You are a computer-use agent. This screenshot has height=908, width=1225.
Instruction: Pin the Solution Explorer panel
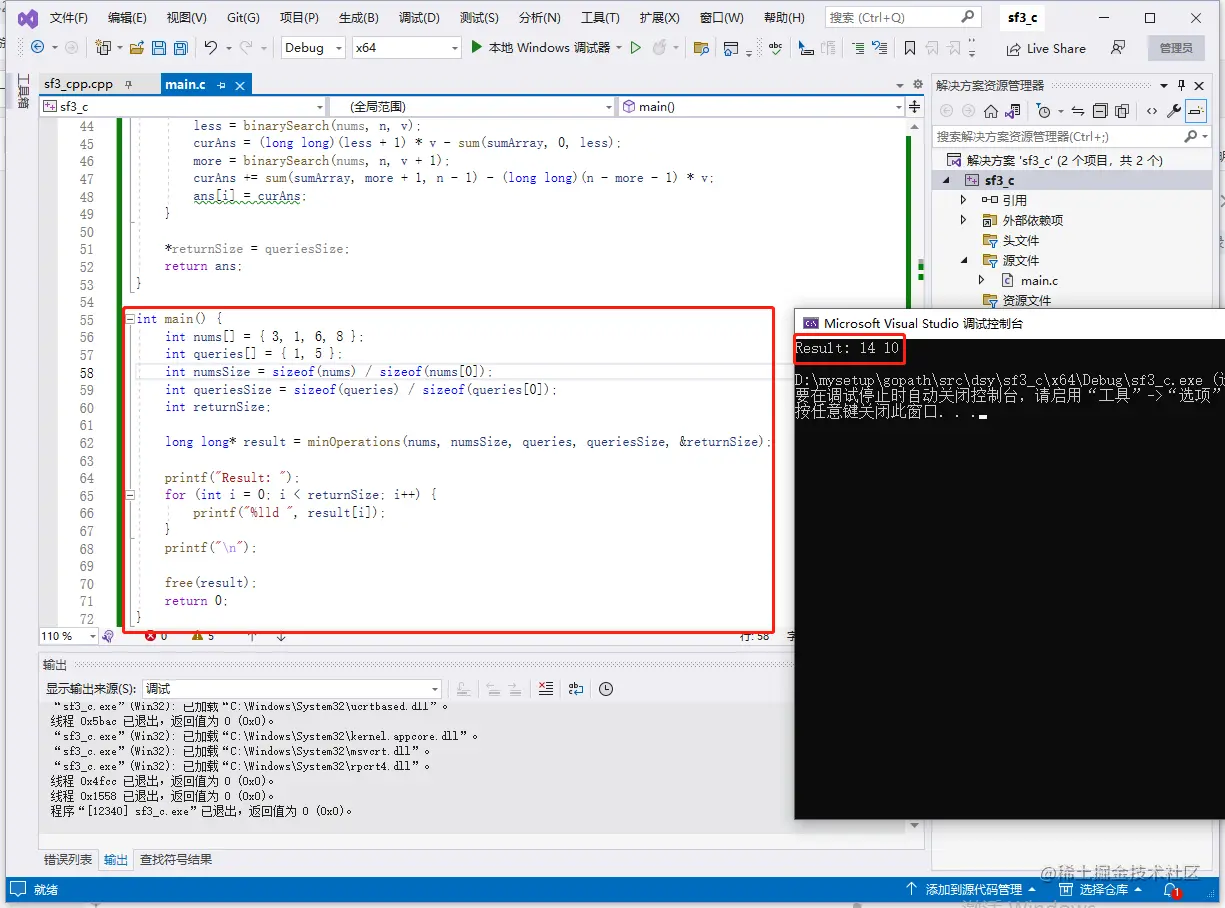pyautogui.click(x=1181, y=85)
